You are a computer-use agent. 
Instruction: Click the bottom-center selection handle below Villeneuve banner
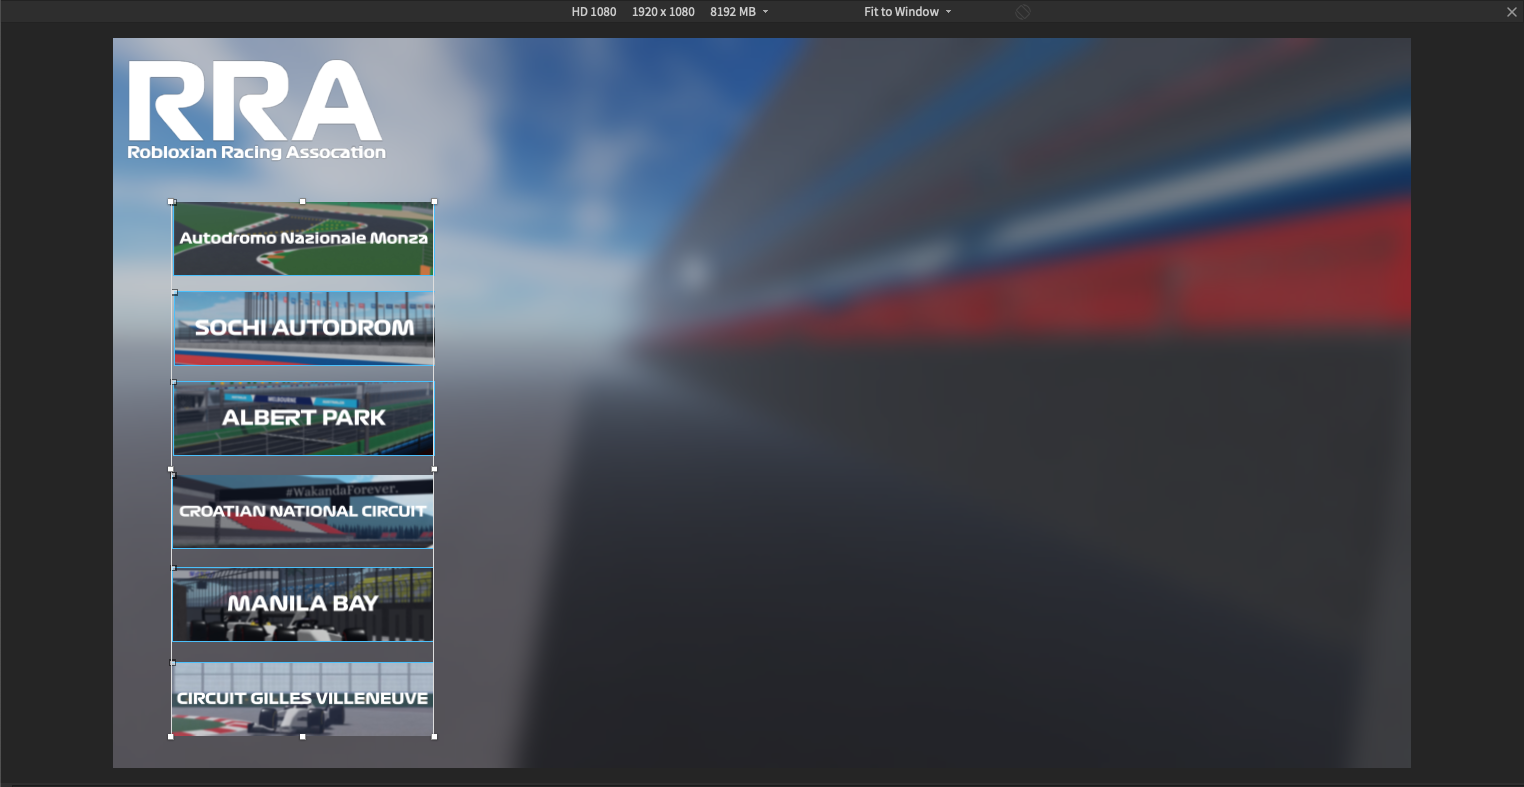click(x=303, y=737)
